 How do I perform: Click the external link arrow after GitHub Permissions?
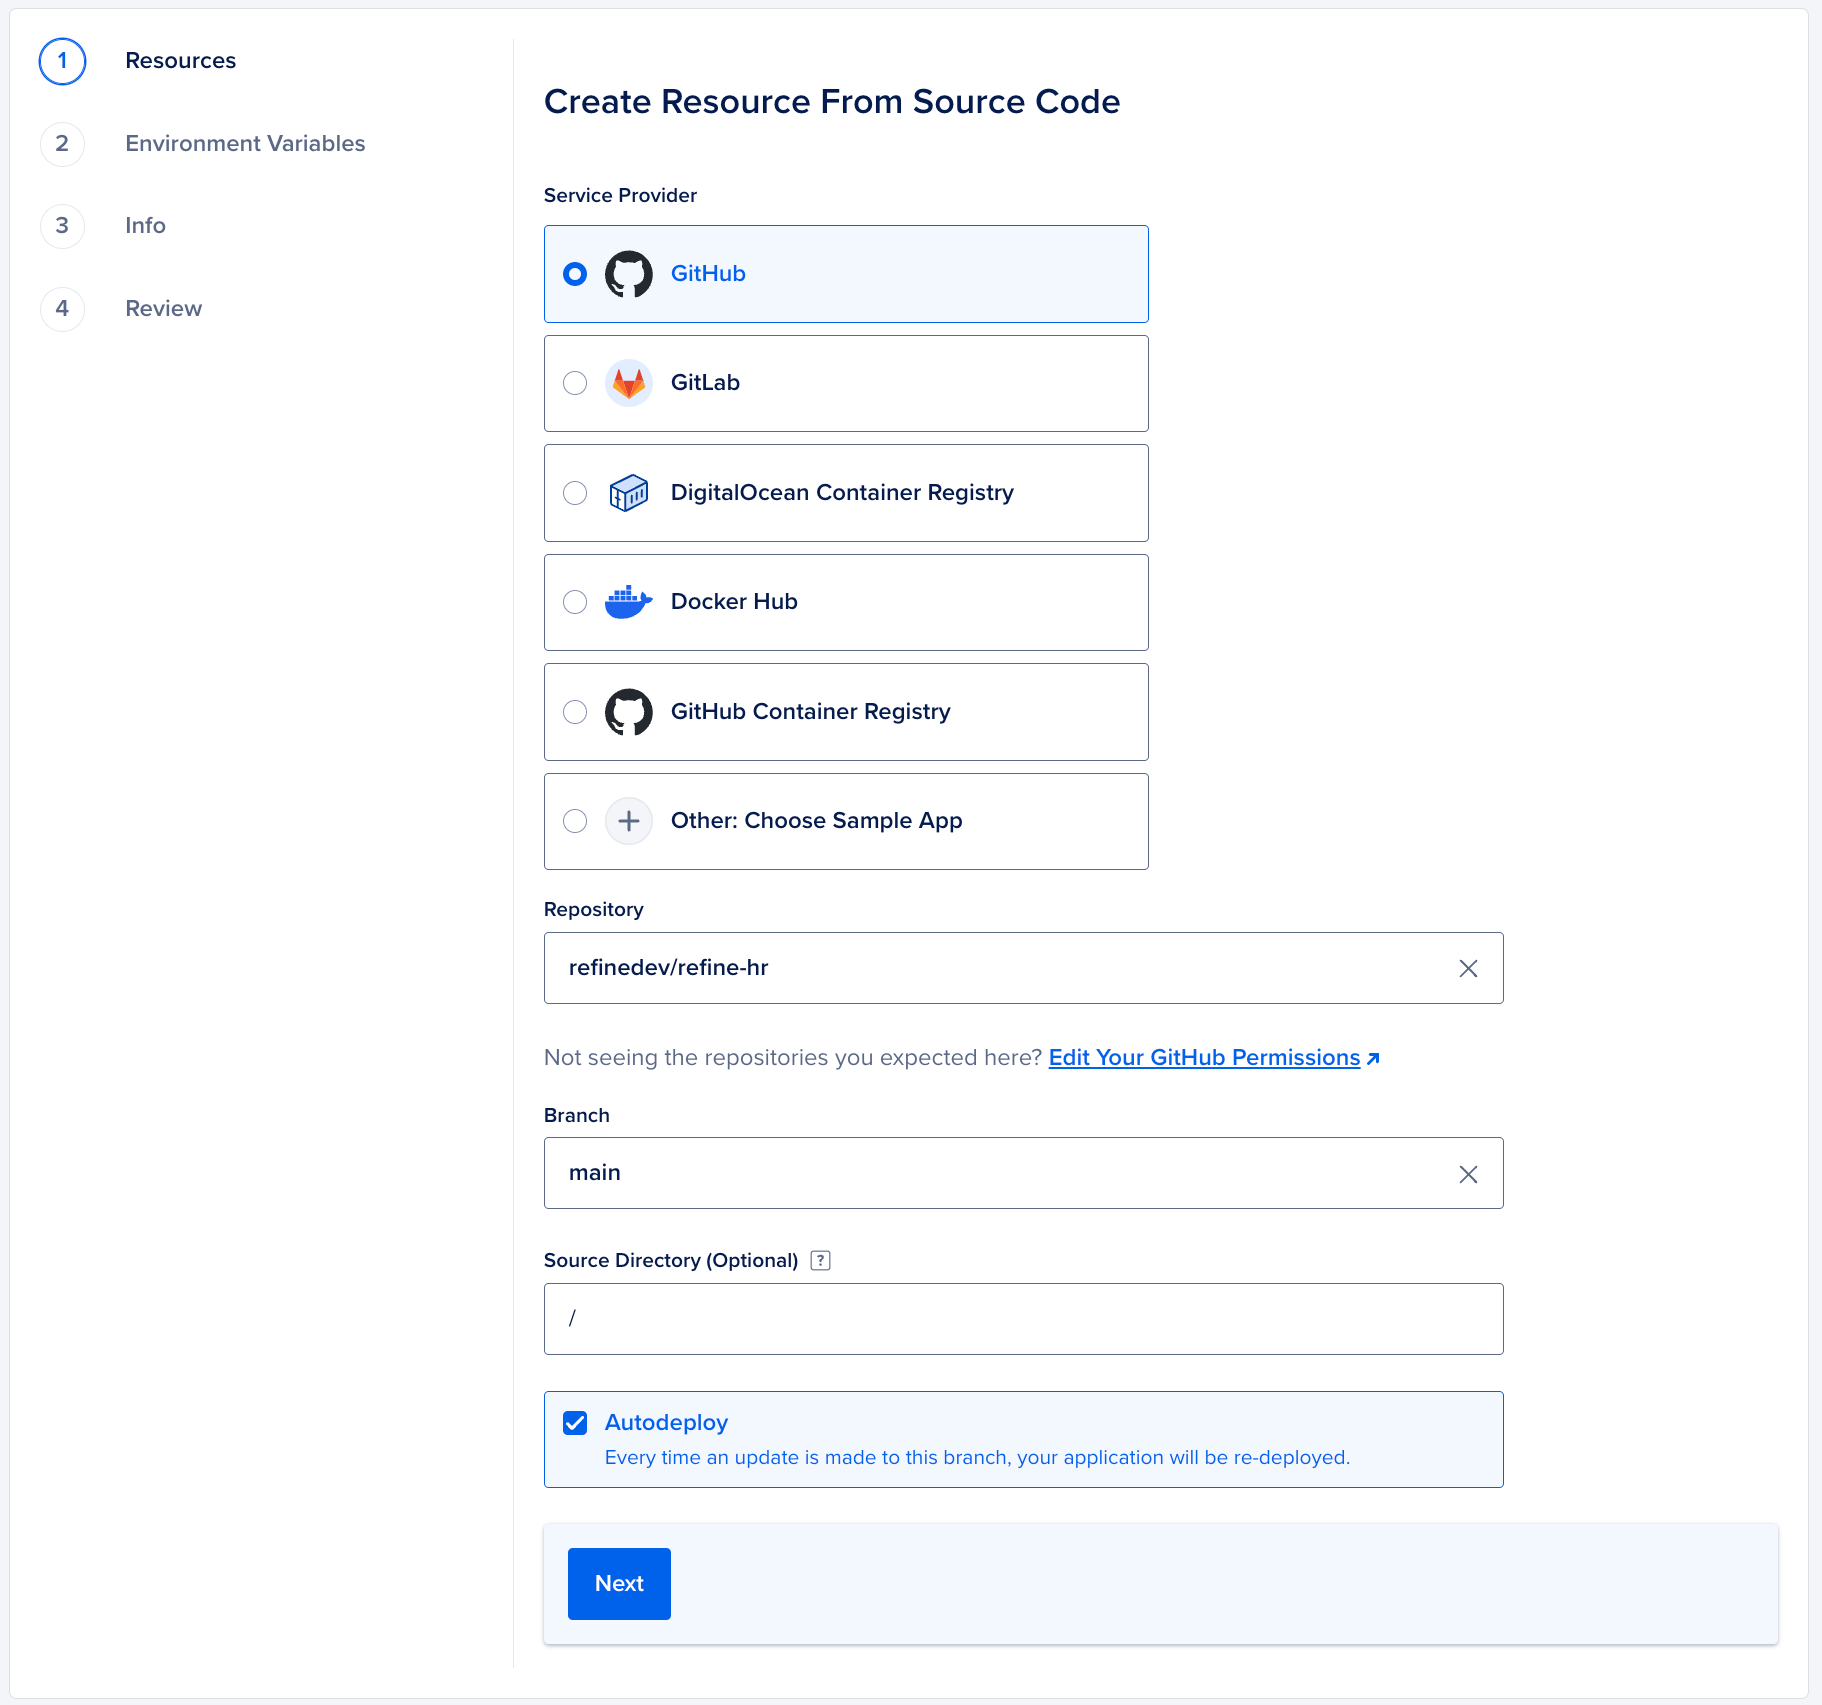point(1373,1058)
